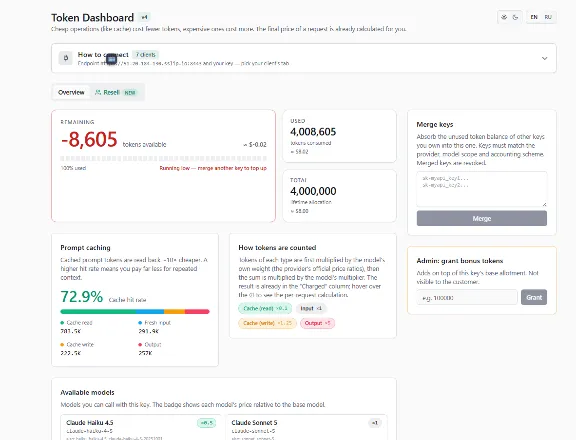Focus the bonus tokens amount field
The width and height of the screenshot is (576, 440).
(x=467, y=297)
